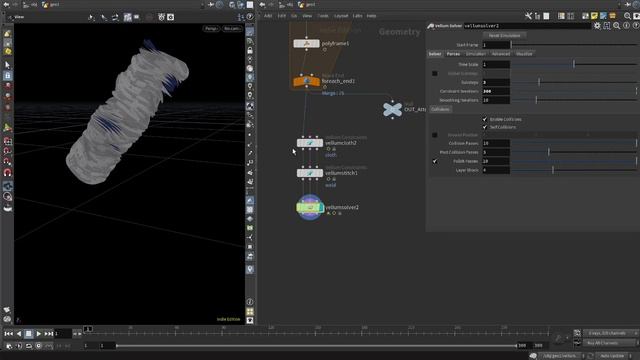Select the arrow Select tool in left toolbar
This screenshot has width=640, height=360.
pyautogui.click(x=7, y=65)
